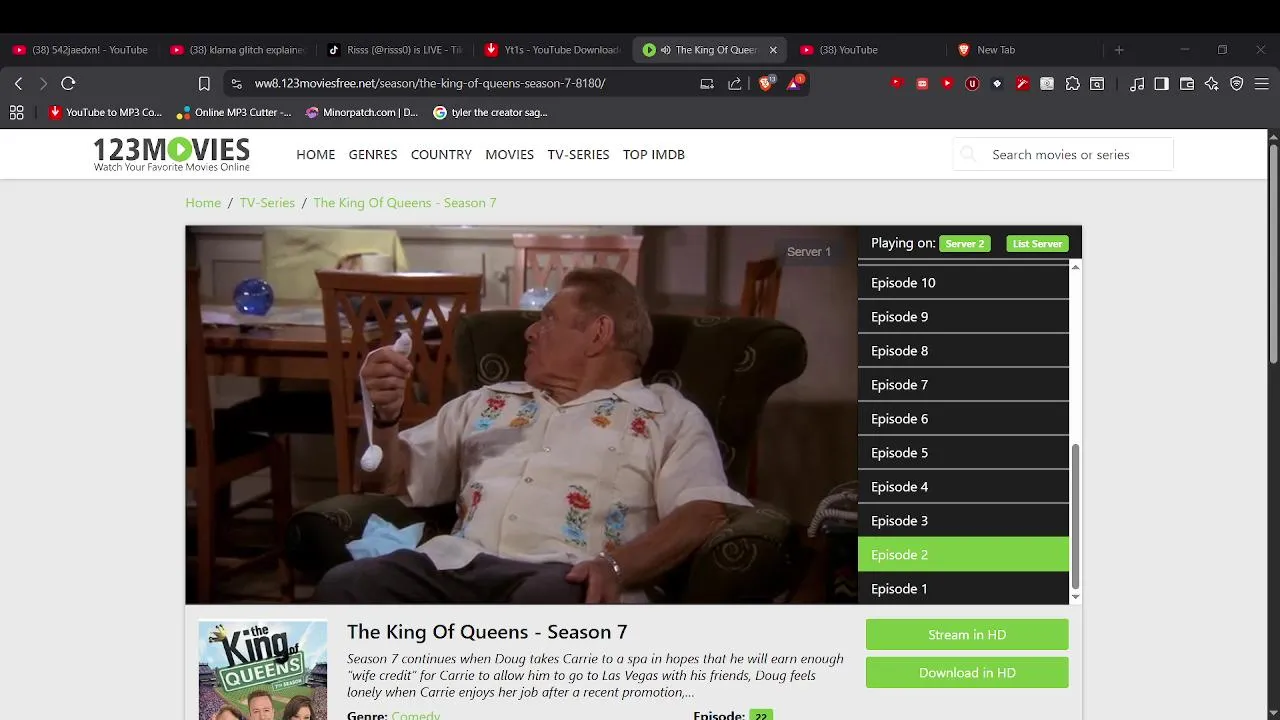Play Episode 1 from the list
This screenshot has width=1280, height=720.
pyautogui.click(x=963, y=589)
